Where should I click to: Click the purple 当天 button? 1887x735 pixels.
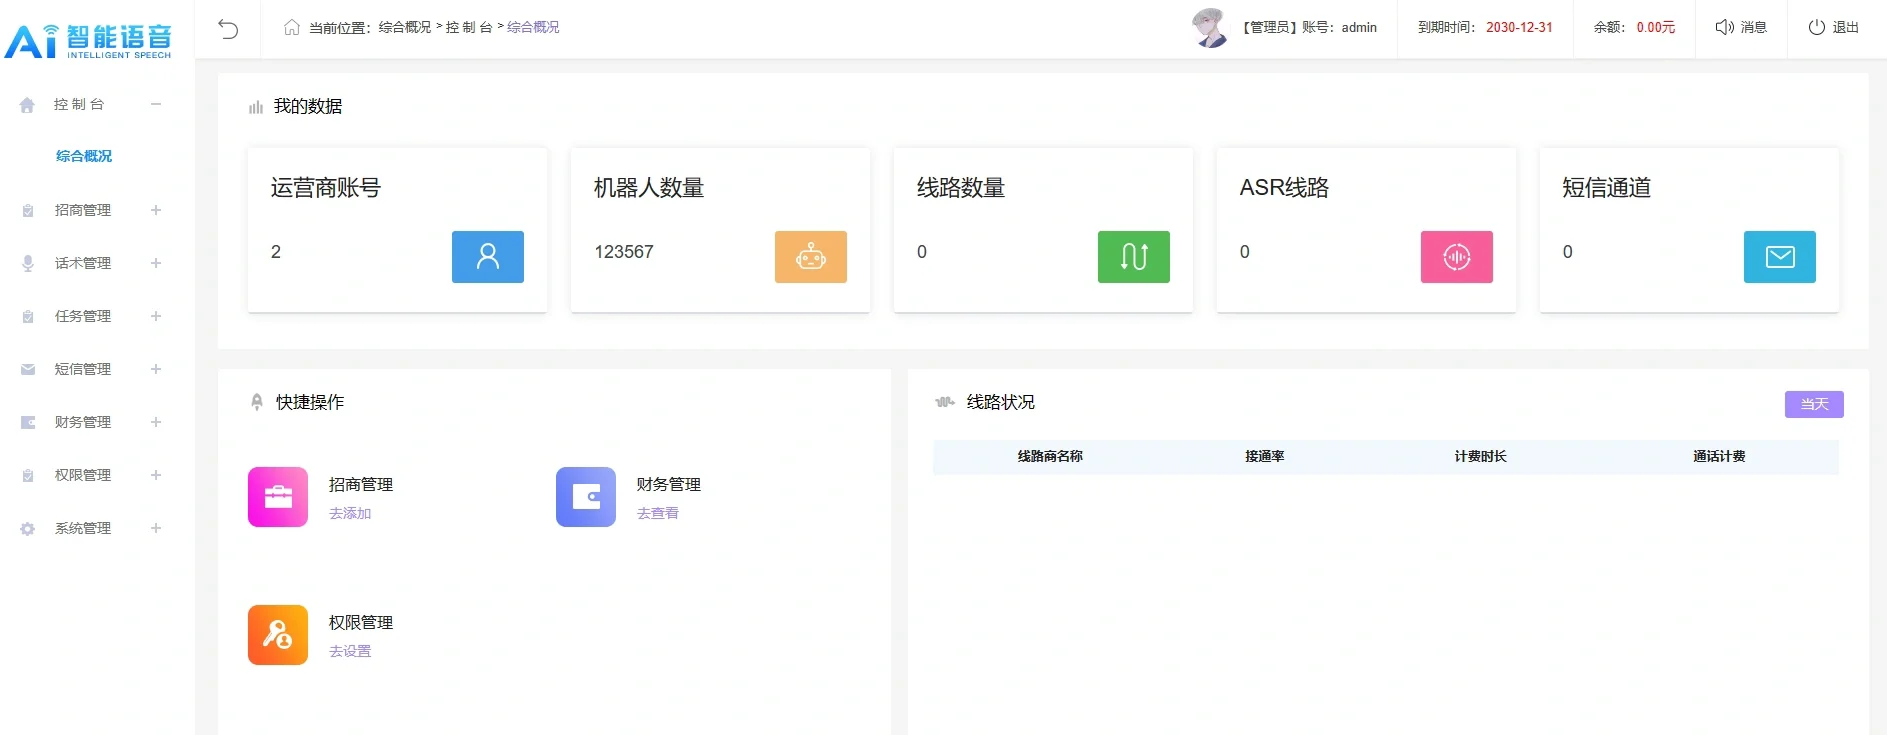coord(1814,404)
